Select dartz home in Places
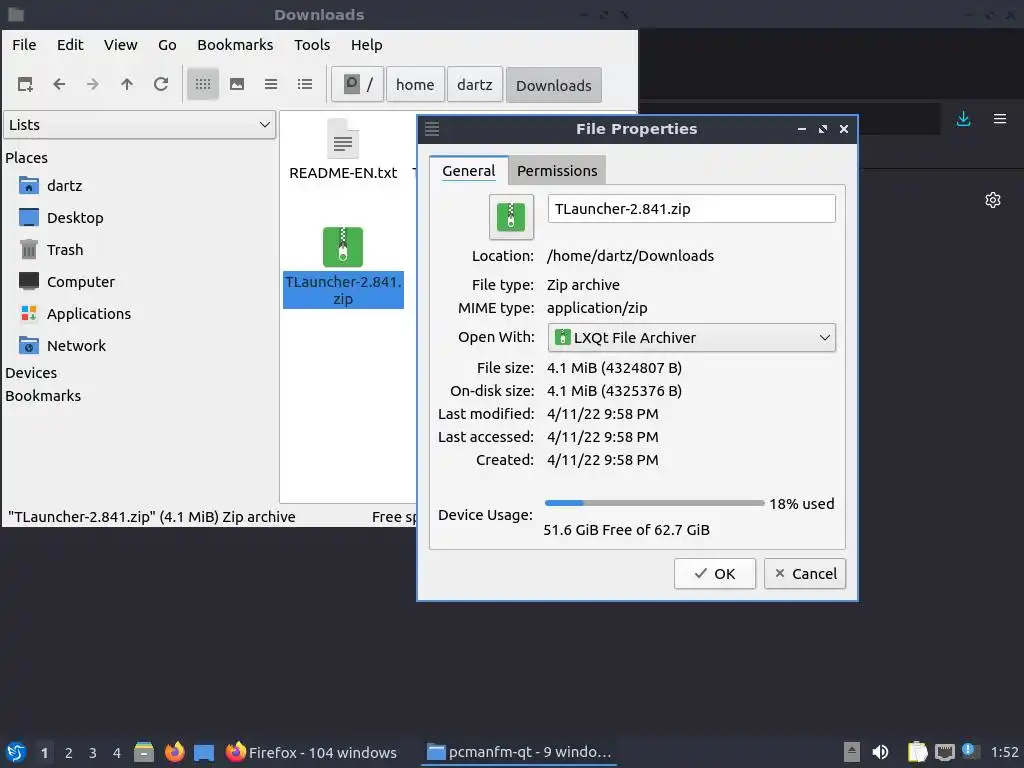This screenshot has width=1024, height=768. point(64,186)
